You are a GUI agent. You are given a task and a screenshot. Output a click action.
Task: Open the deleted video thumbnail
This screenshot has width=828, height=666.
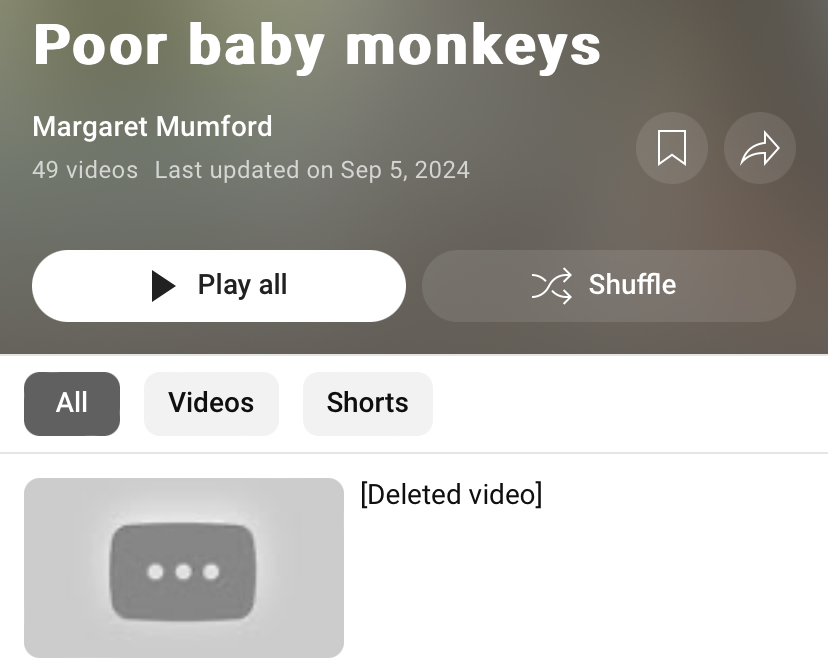click(184, 568)
